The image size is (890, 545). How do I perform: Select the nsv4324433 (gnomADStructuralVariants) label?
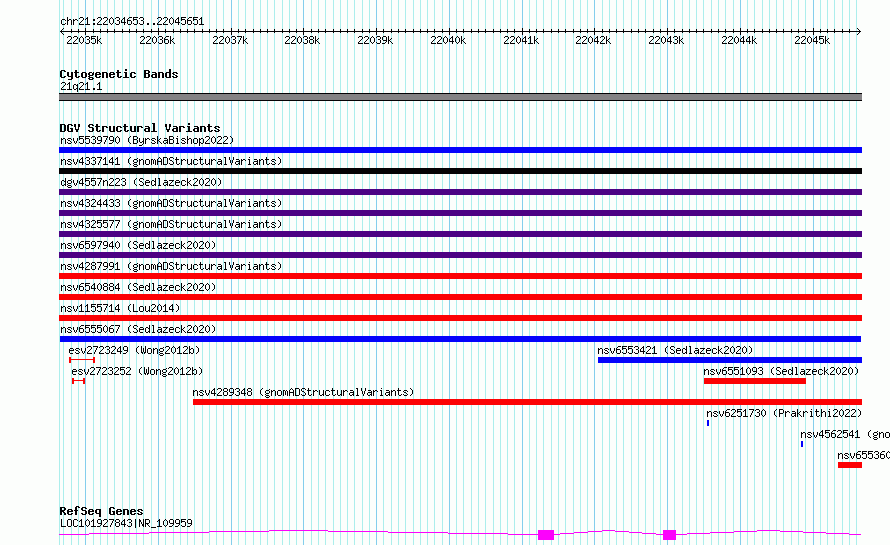pyautogui.click(x=171, y=203)
